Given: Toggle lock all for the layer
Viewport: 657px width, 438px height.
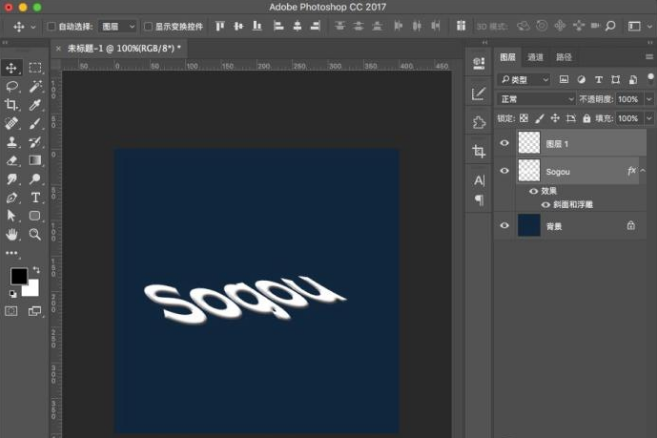Looking at the screenshot, I should coord(587,118).
